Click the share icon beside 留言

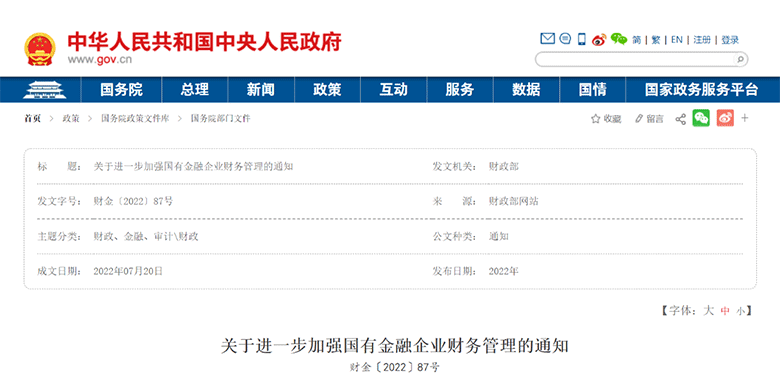click(x=681, y=119)
